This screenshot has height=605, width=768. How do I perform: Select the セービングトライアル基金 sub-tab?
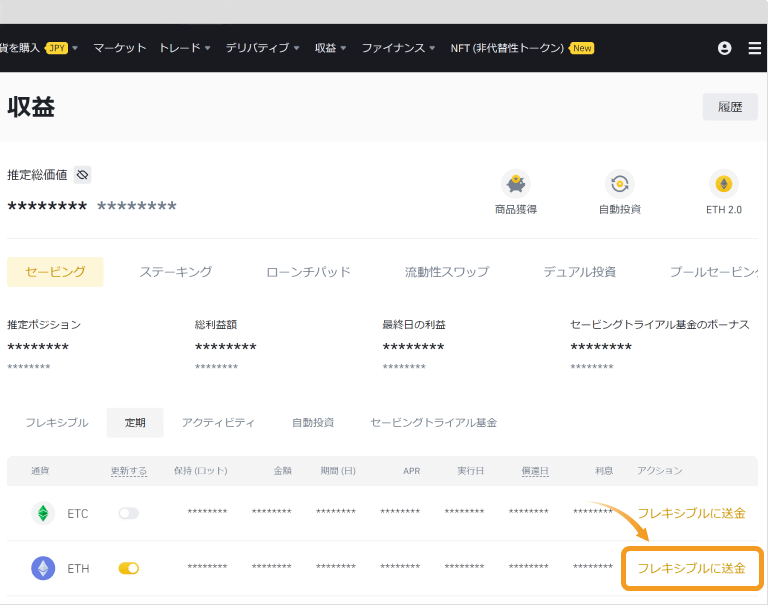(x=433, y=423)
